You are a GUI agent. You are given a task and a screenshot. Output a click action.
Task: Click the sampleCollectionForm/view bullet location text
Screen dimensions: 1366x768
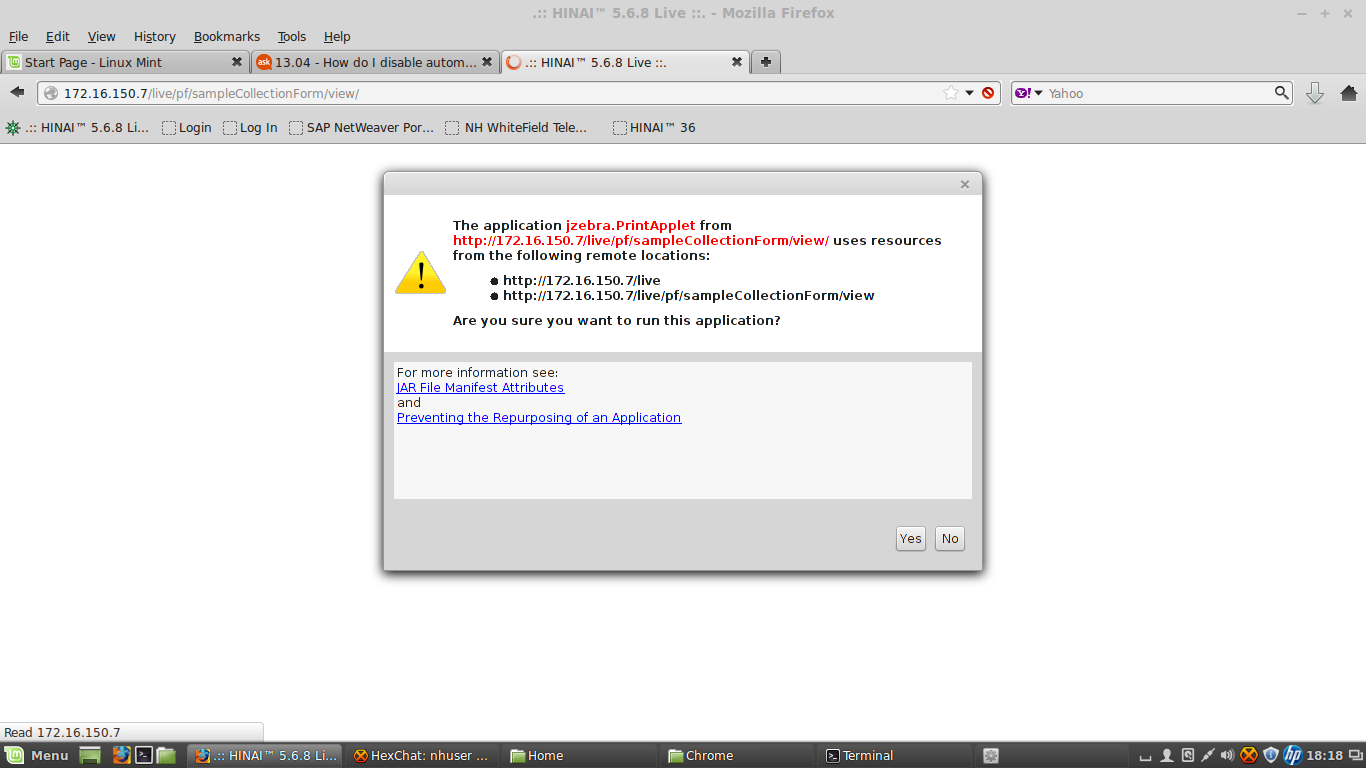point(689,295)
